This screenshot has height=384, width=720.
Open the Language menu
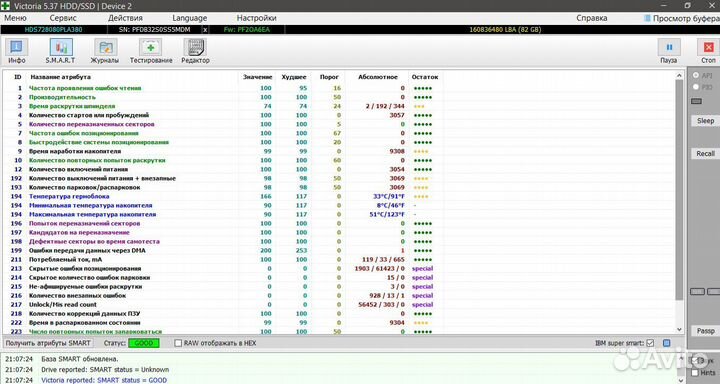tap(190, 18)
